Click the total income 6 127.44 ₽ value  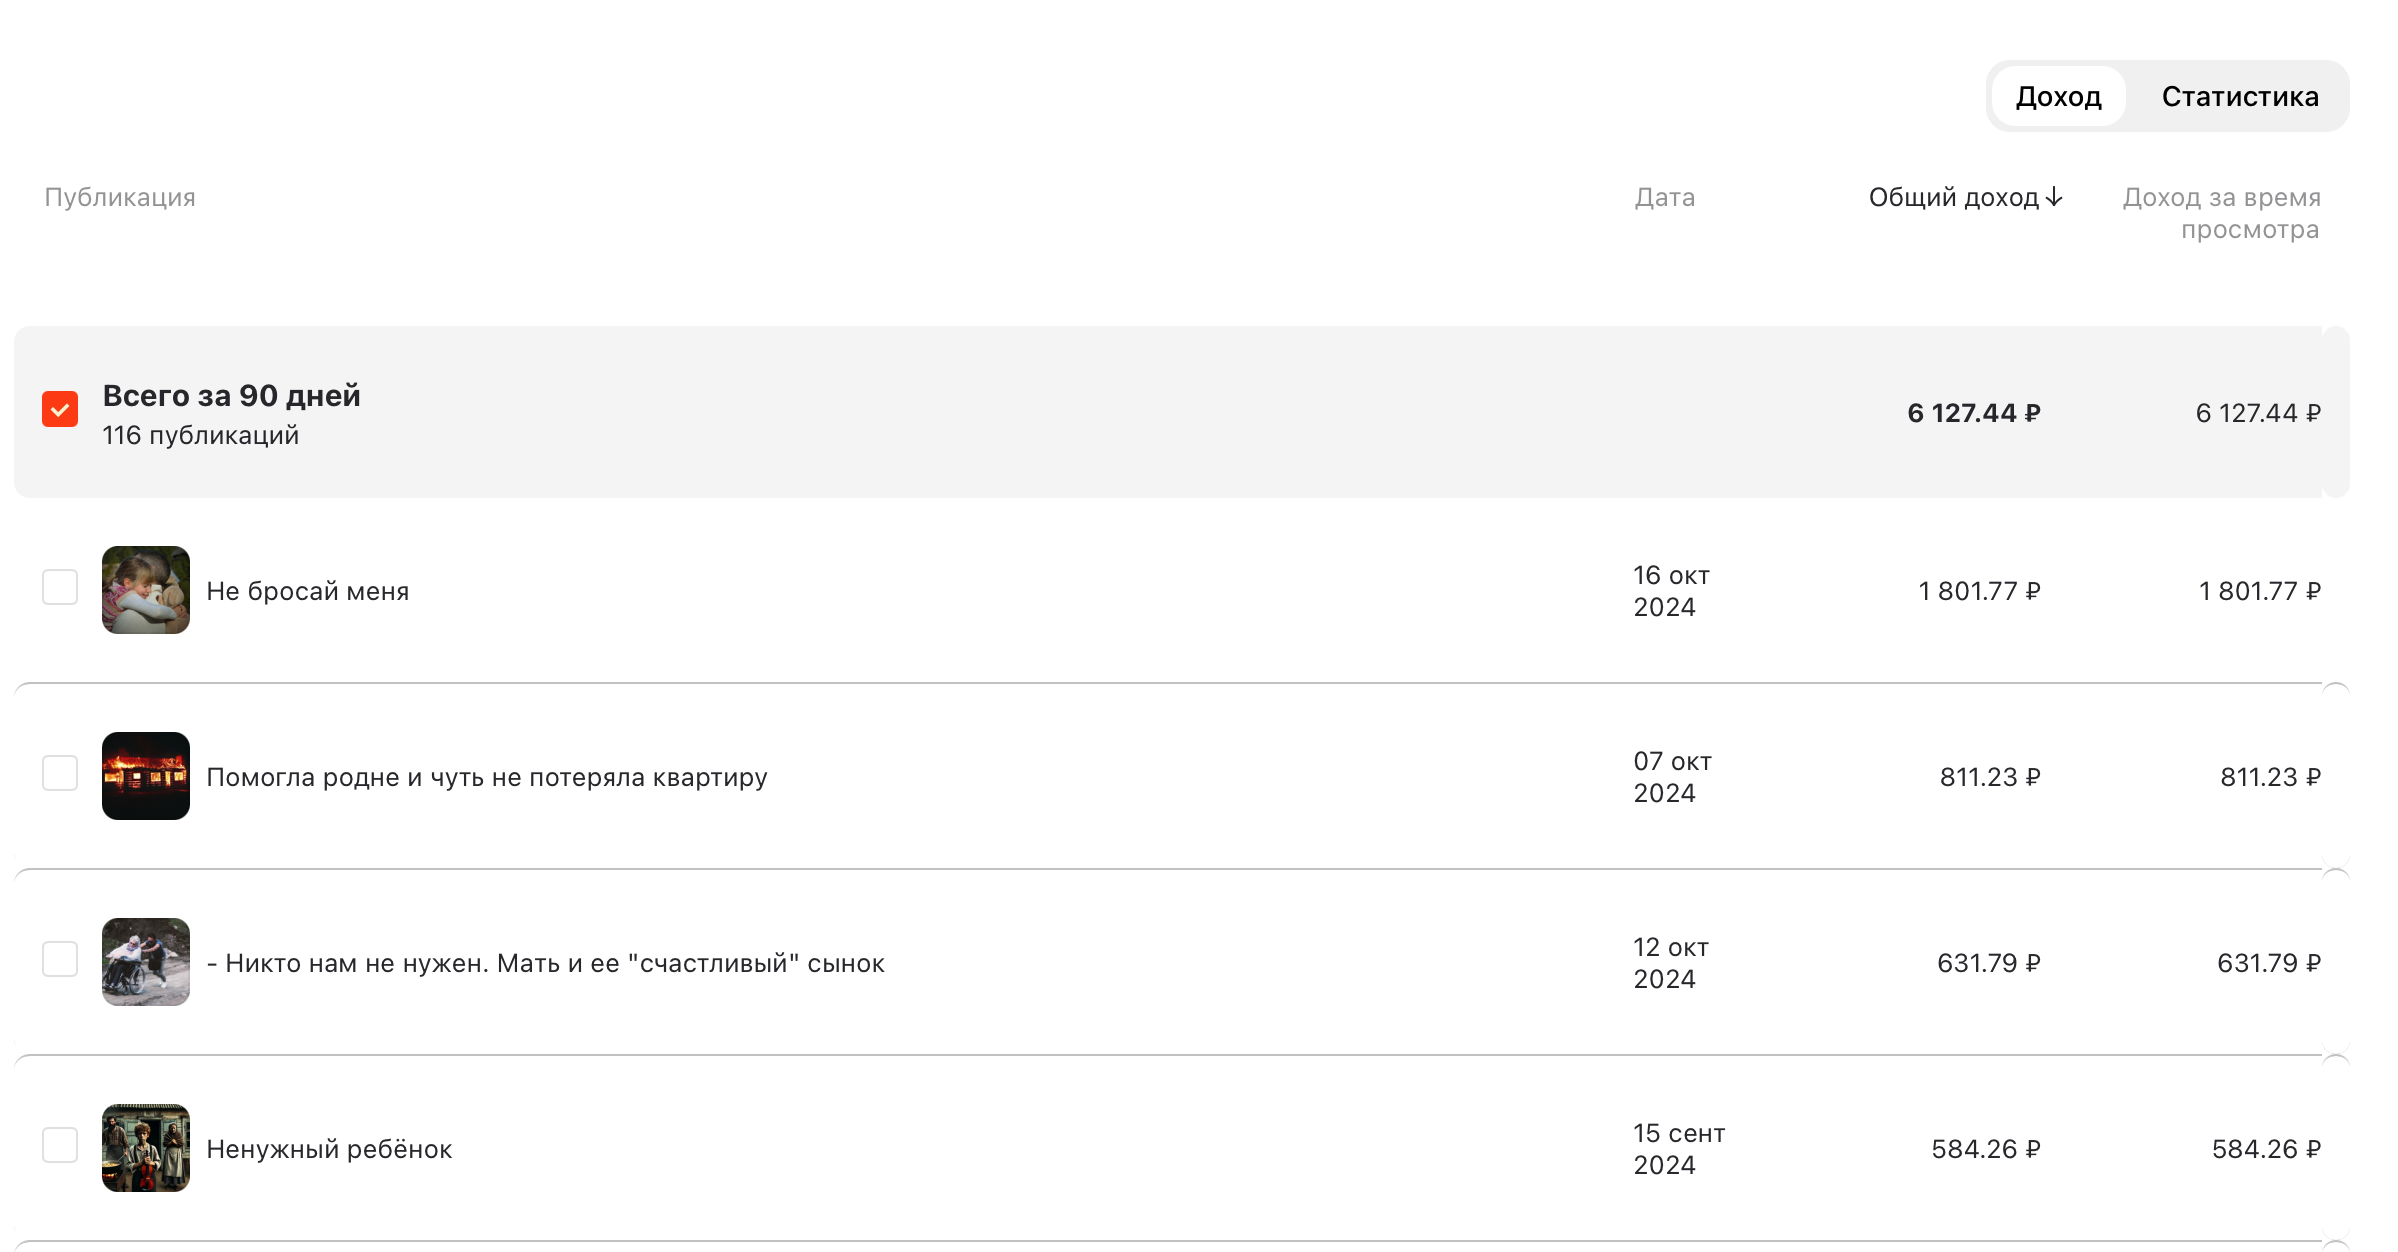(x=1973, y=413)
